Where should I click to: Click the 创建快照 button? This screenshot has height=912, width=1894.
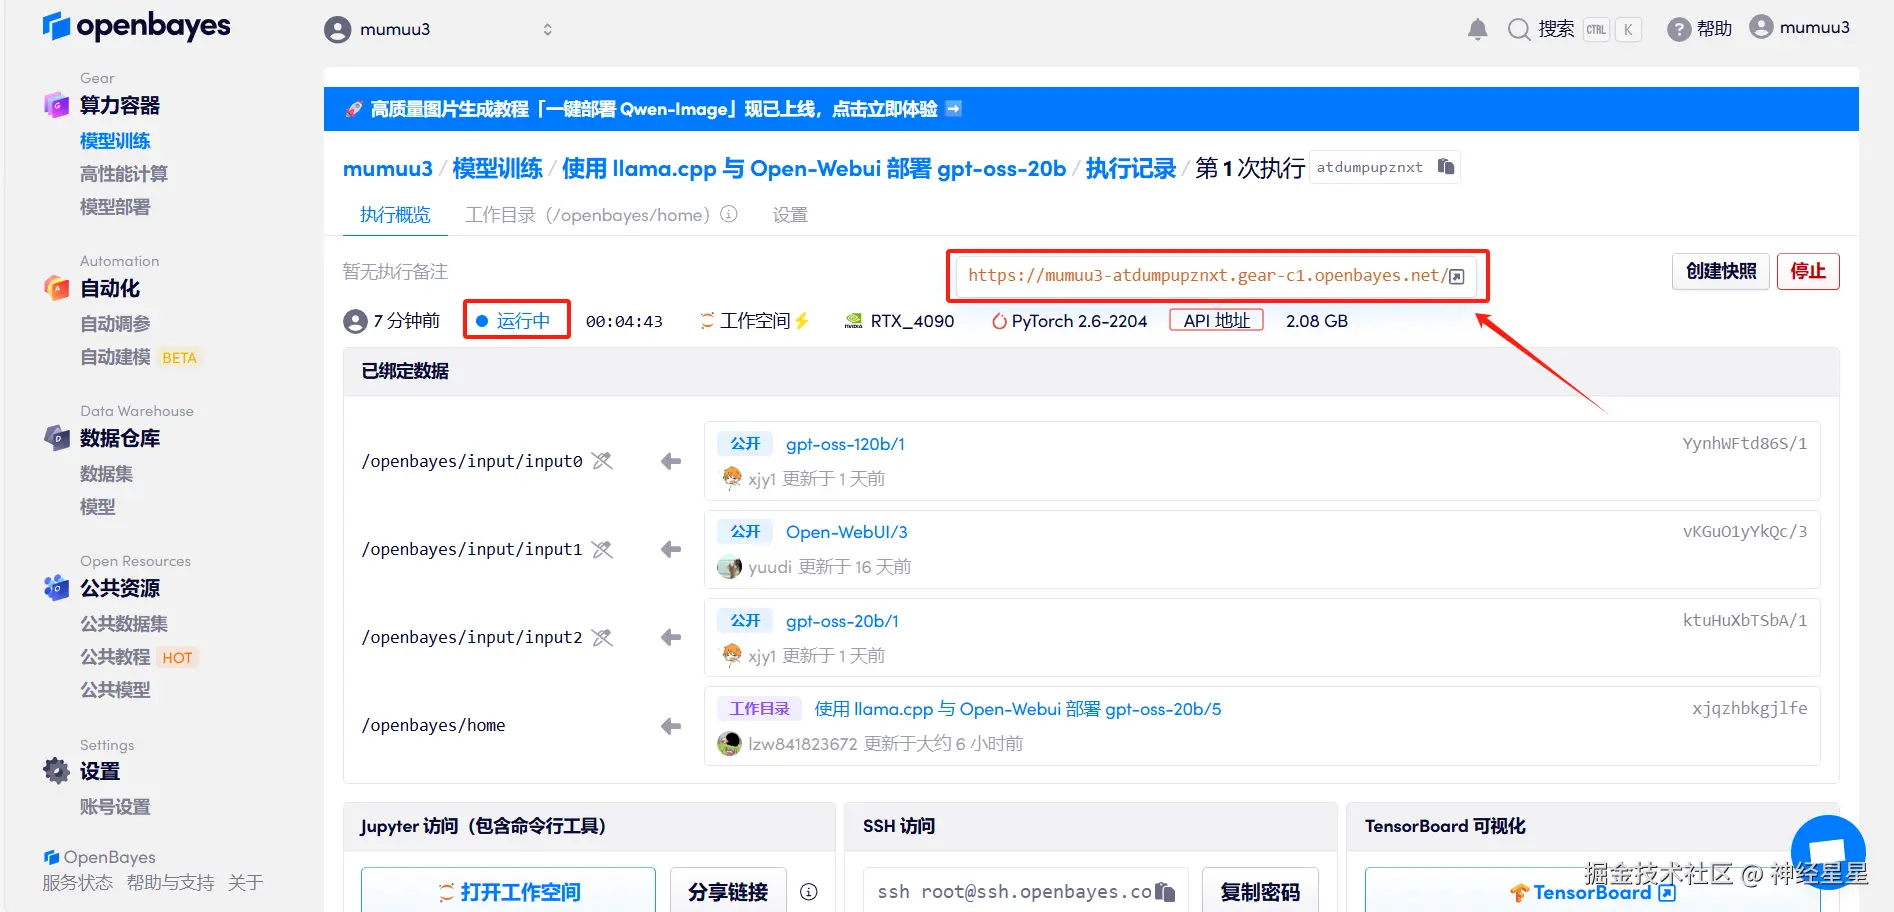click(x=1721, y=271)
